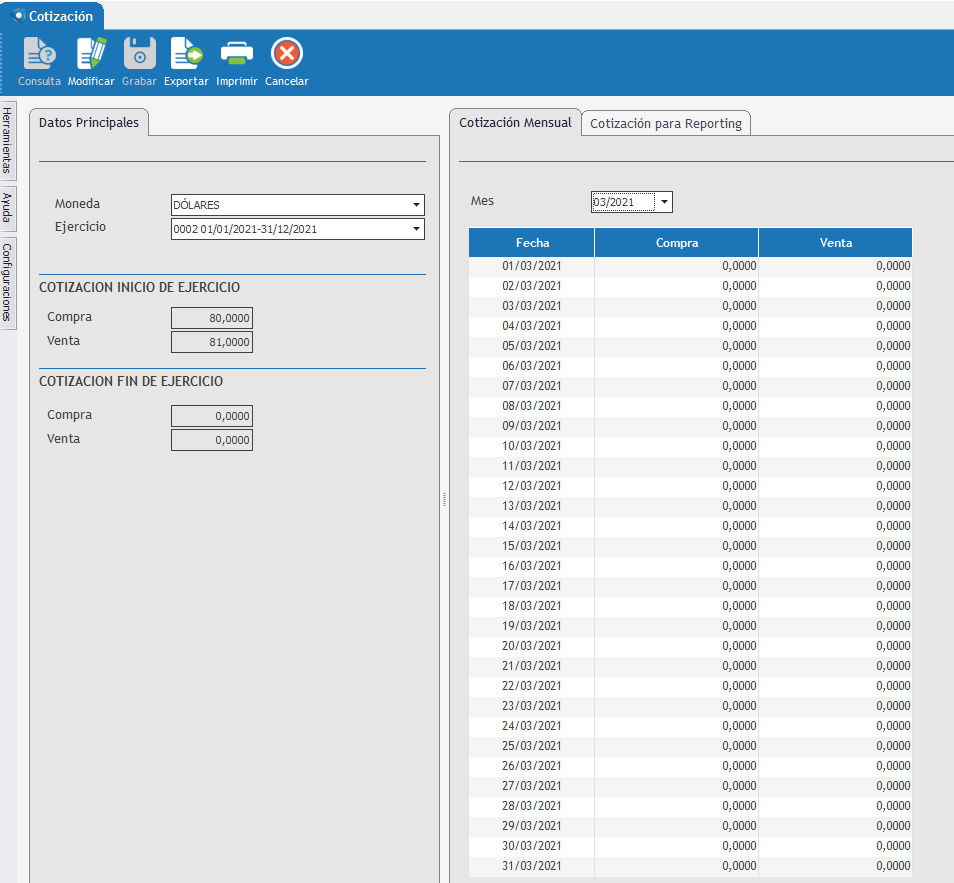
Task: Open the Herramientas side panel
Action: tap(8, 140)
